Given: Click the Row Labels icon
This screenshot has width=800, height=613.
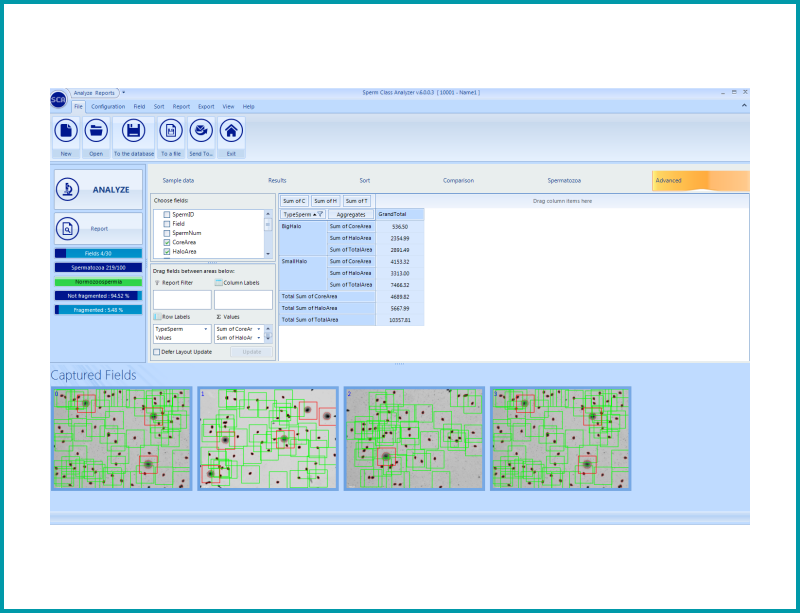Looking at the screenshot, I should click(x=158, y=317).
